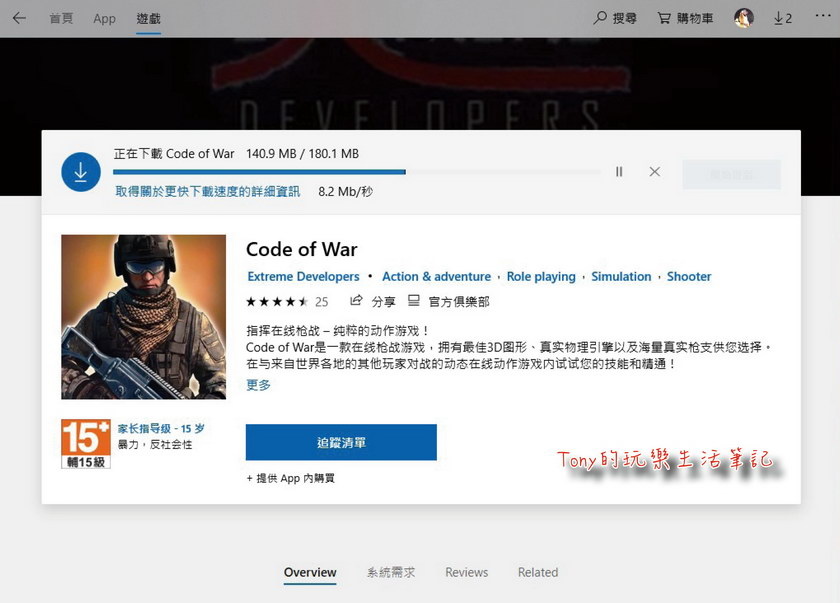Open Extreme Developers publisher link
Viewport: 840px width, 603px height.
click(x=303, y=277)
